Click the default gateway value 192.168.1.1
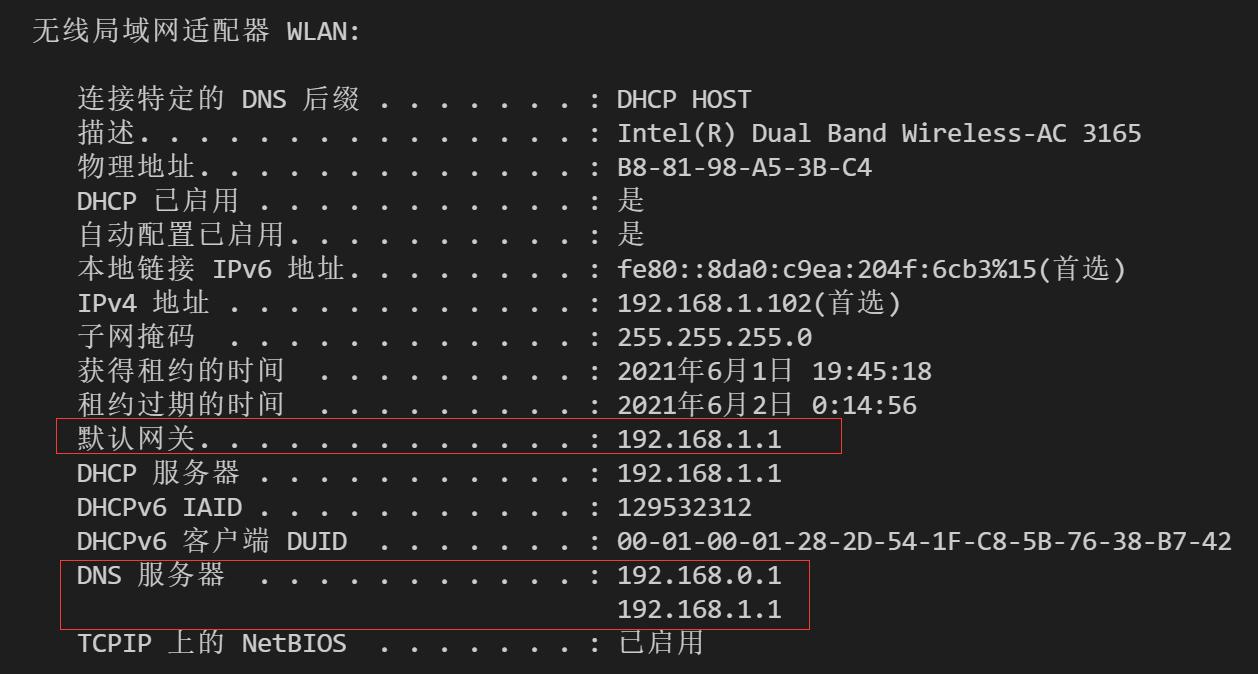Screen dimensions: 1258x674 click(x=699, y=439)
